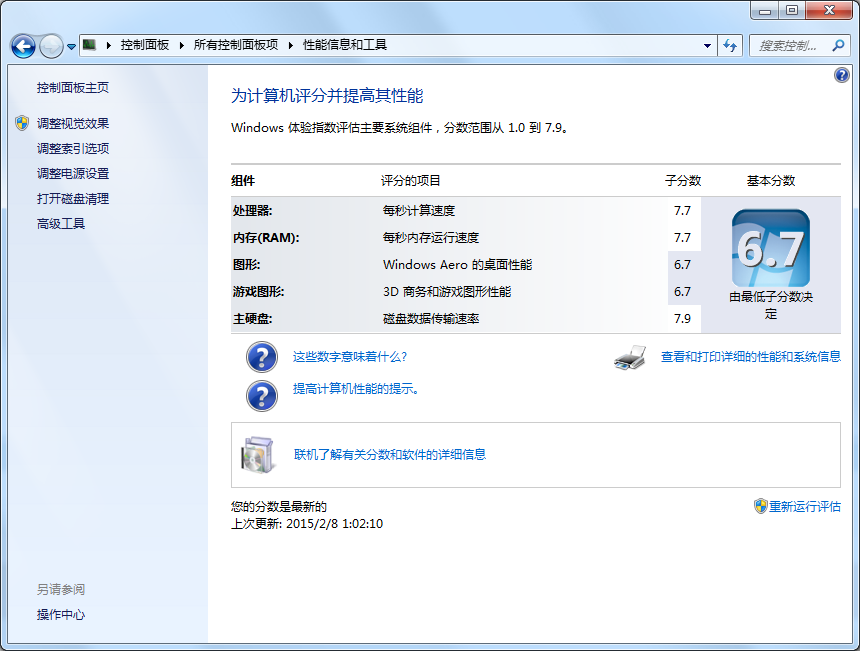Minimize the window
Image resolution: width=860 pixels, height=651 pixels.
pos(765,10)
